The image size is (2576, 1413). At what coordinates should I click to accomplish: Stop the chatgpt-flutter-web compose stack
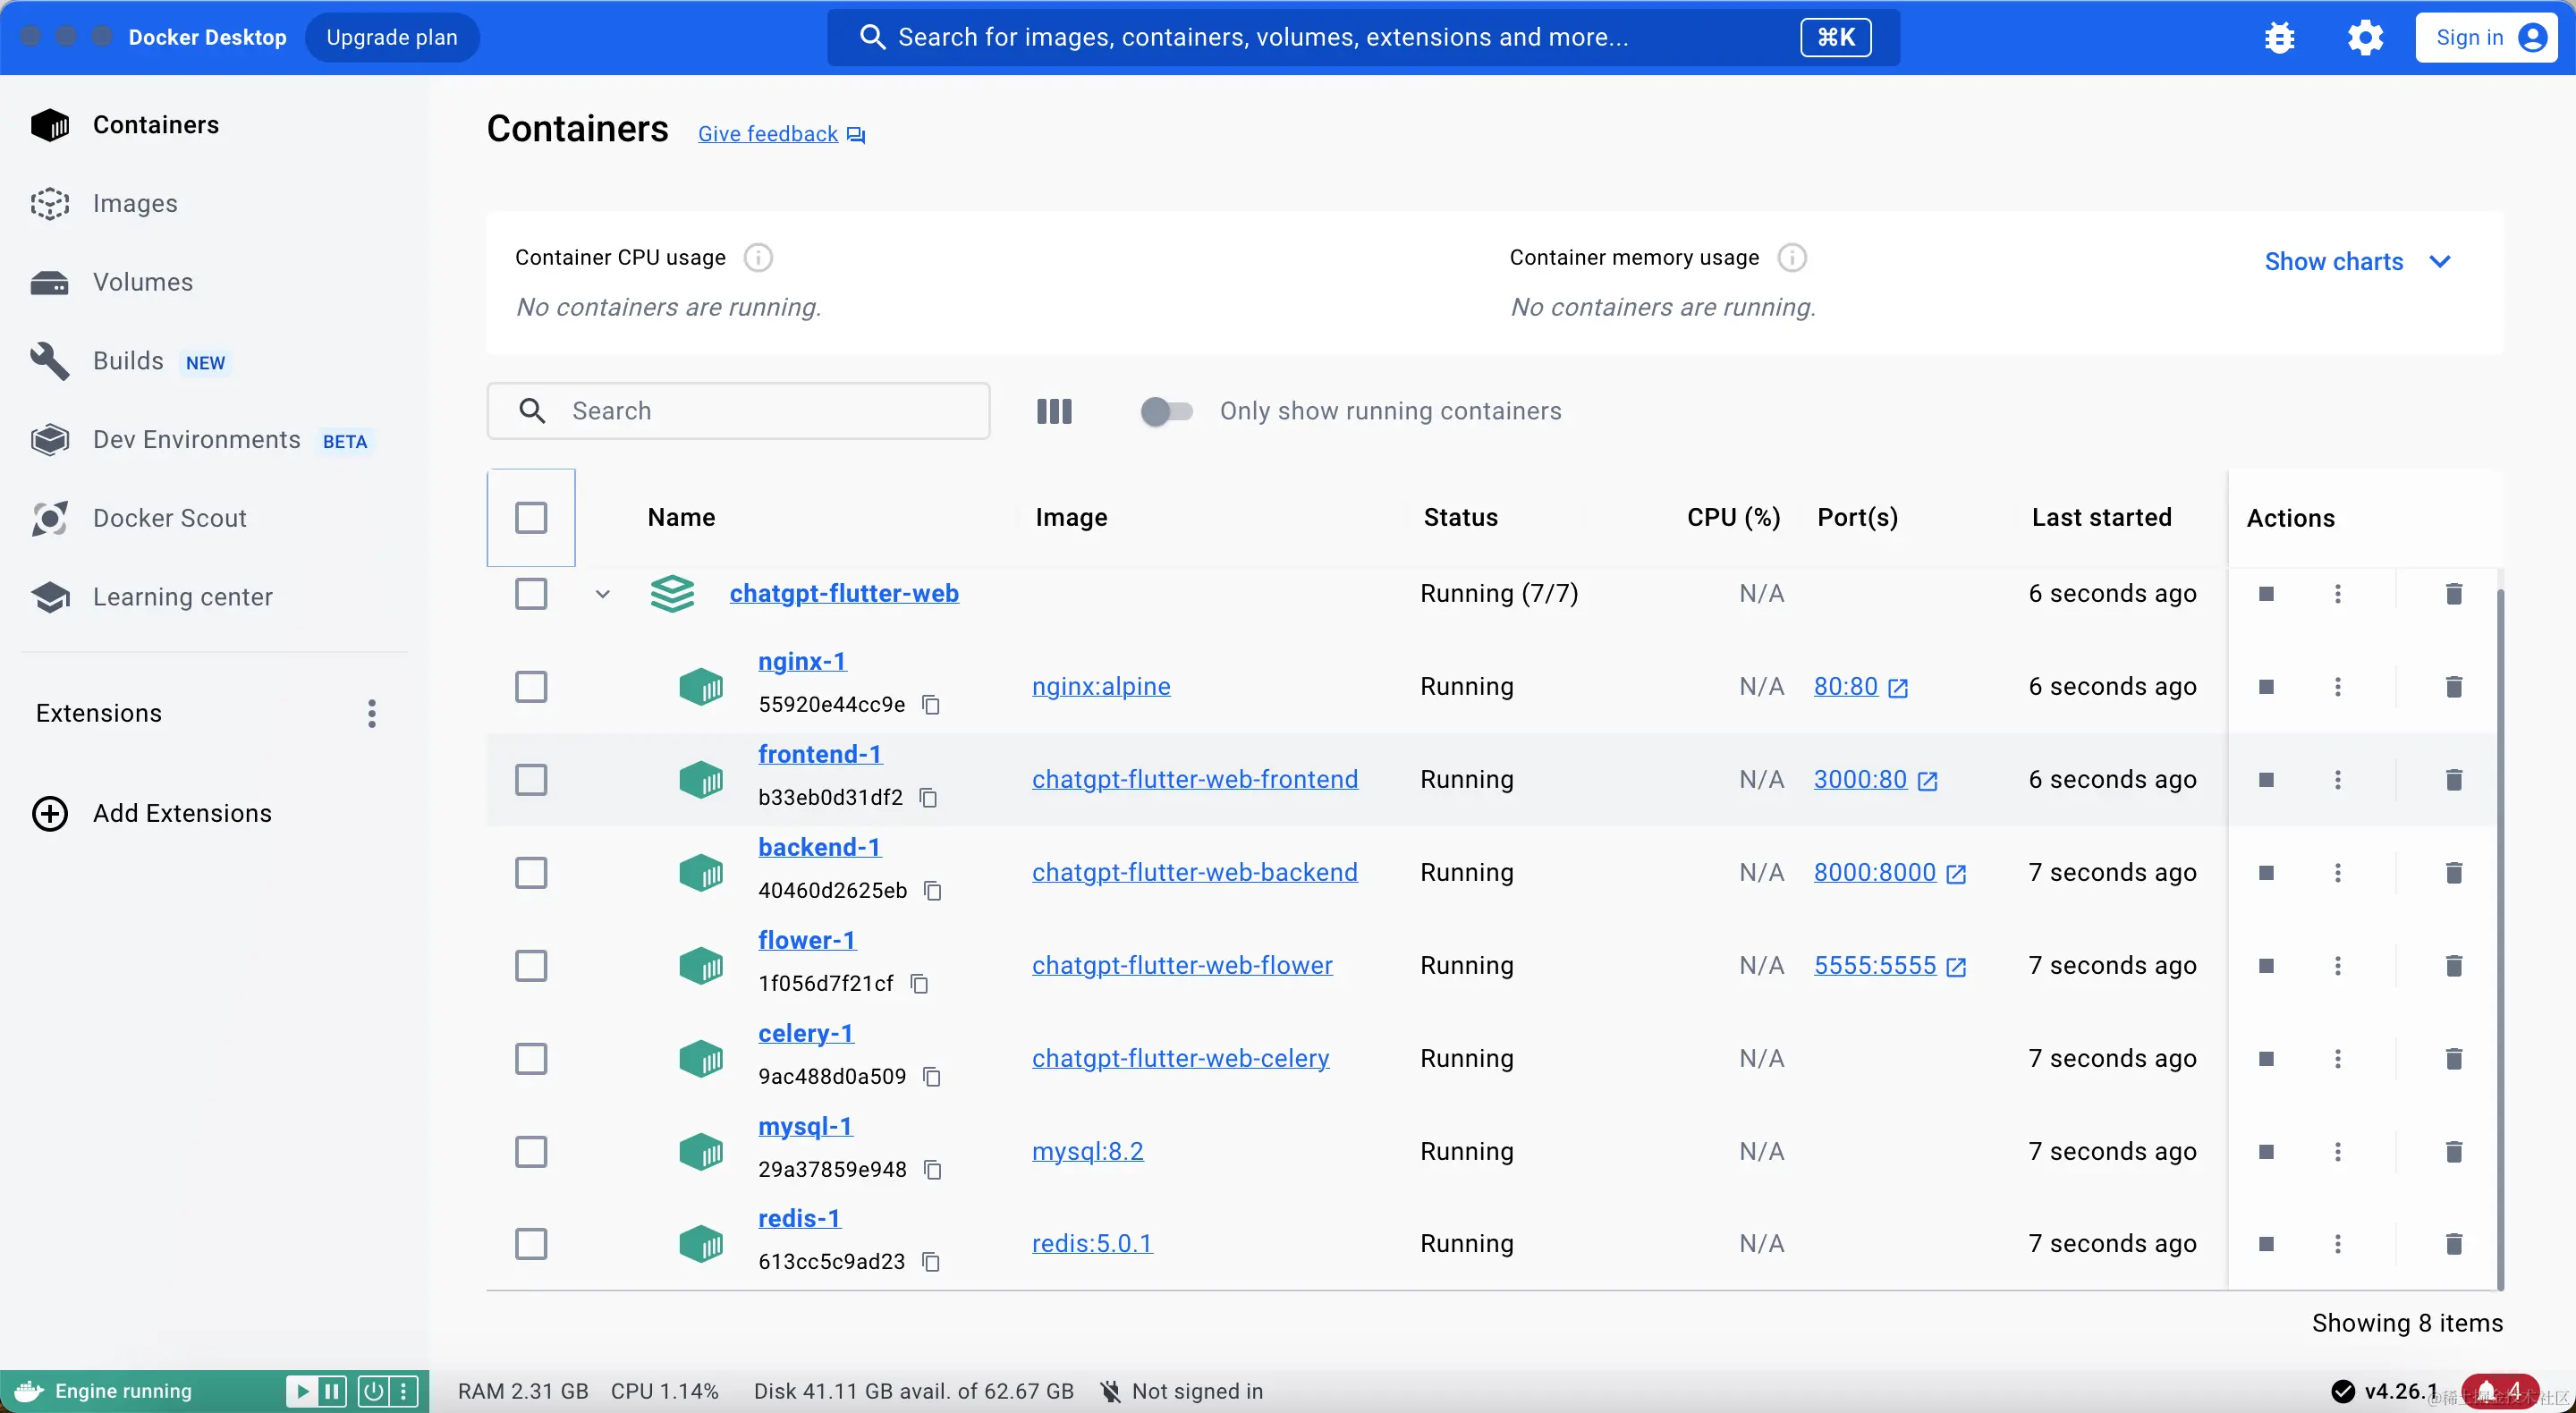point(2266,594)
